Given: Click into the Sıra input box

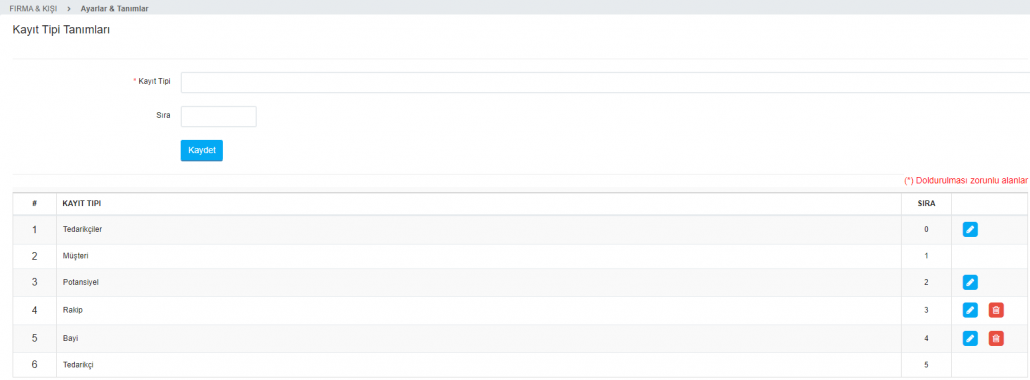Looking at the screenshot, I should [x=218, y=116].
